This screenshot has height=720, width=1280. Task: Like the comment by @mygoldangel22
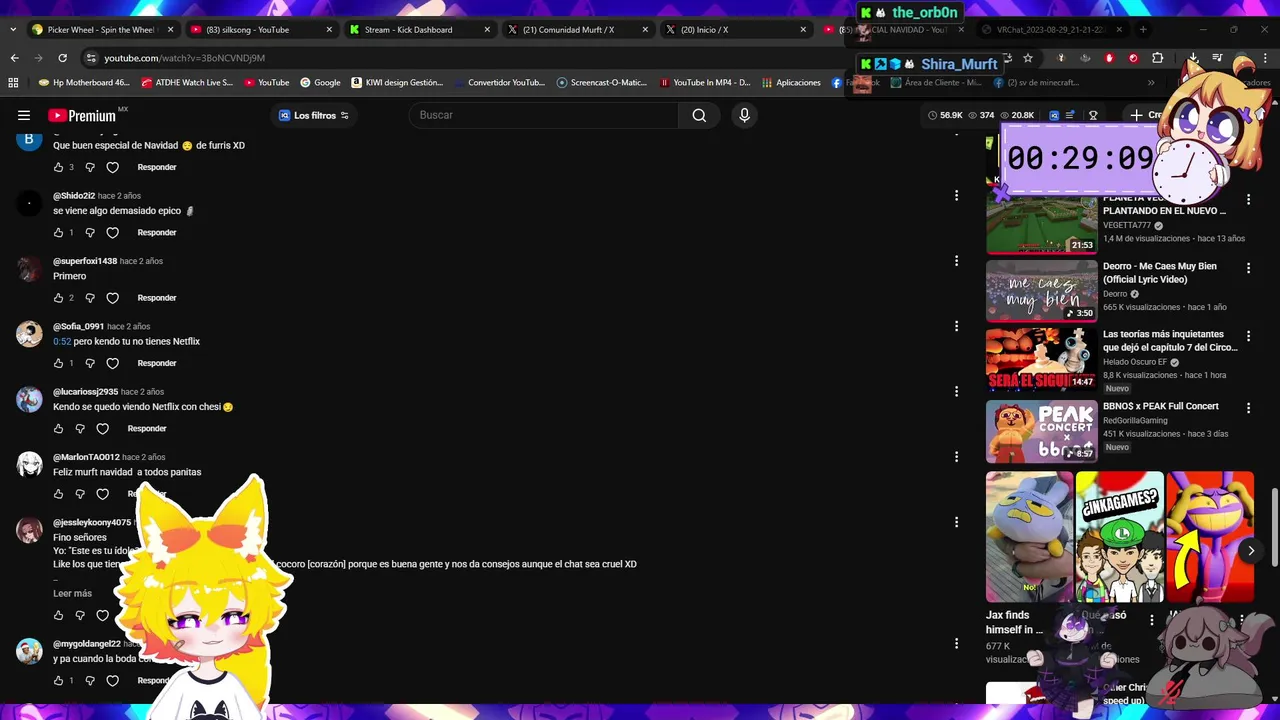pos(58,681)
